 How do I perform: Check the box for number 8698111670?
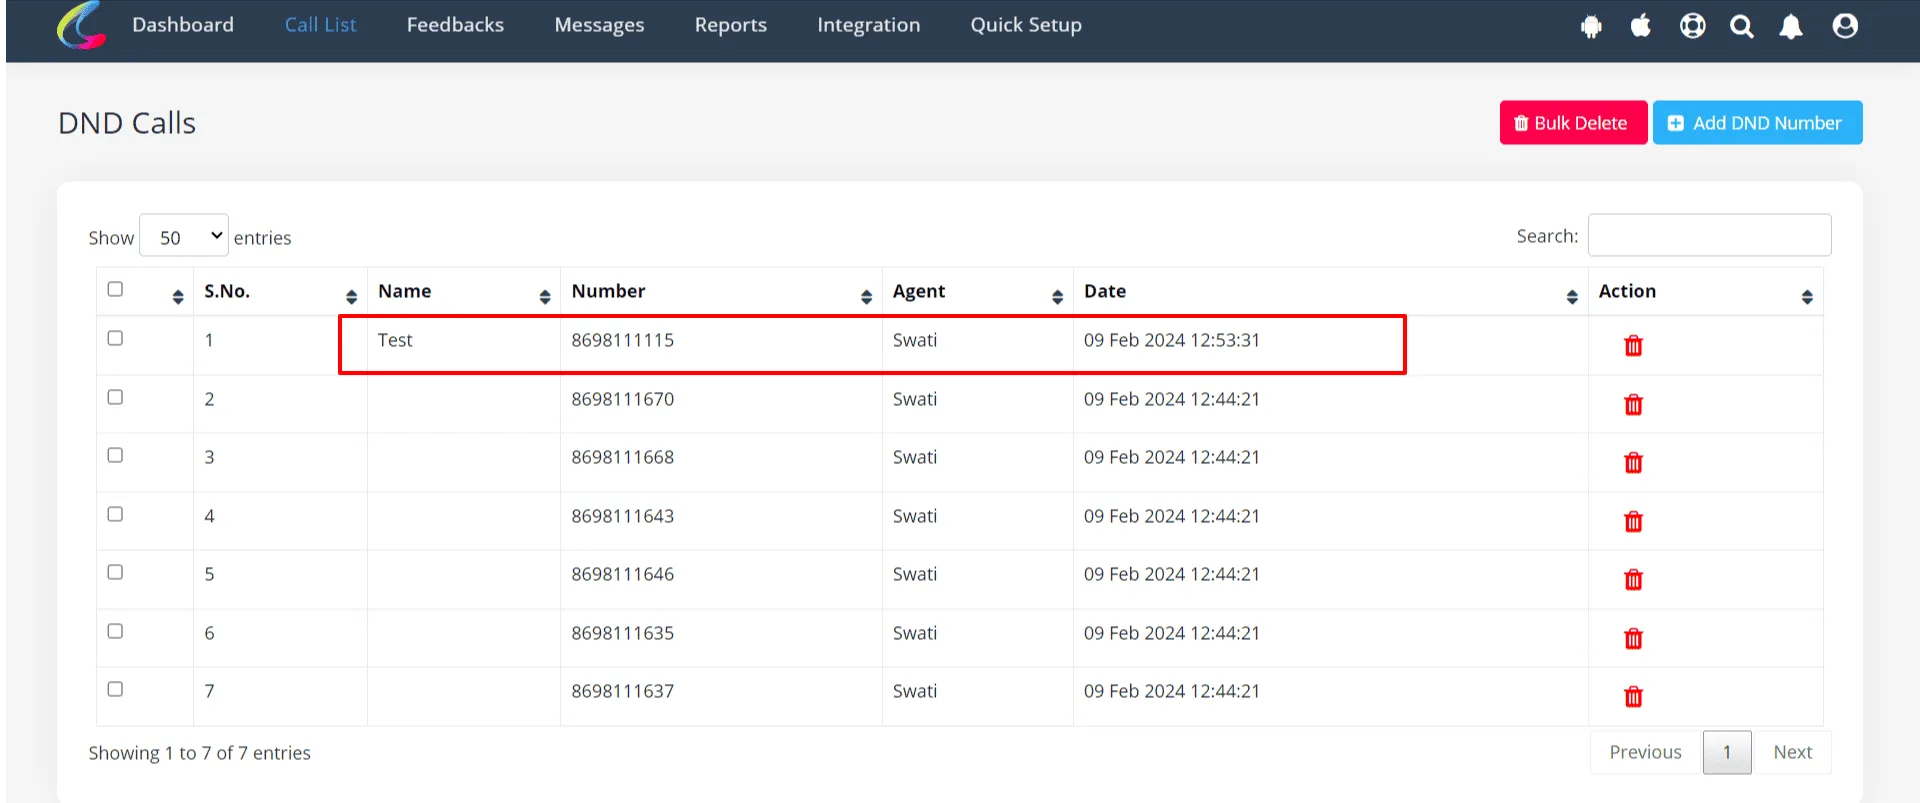(115, 397)
